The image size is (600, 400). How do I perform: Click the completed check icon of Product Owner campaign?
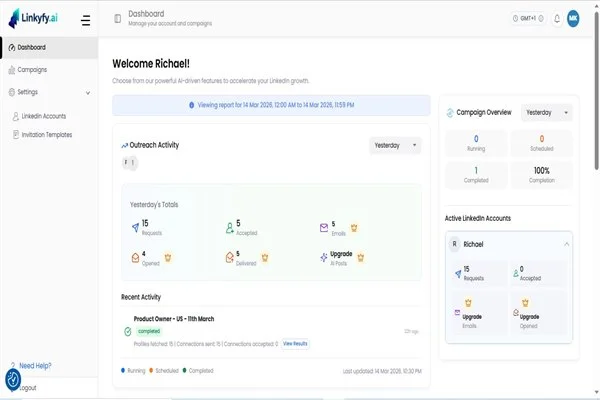[128, 331]
